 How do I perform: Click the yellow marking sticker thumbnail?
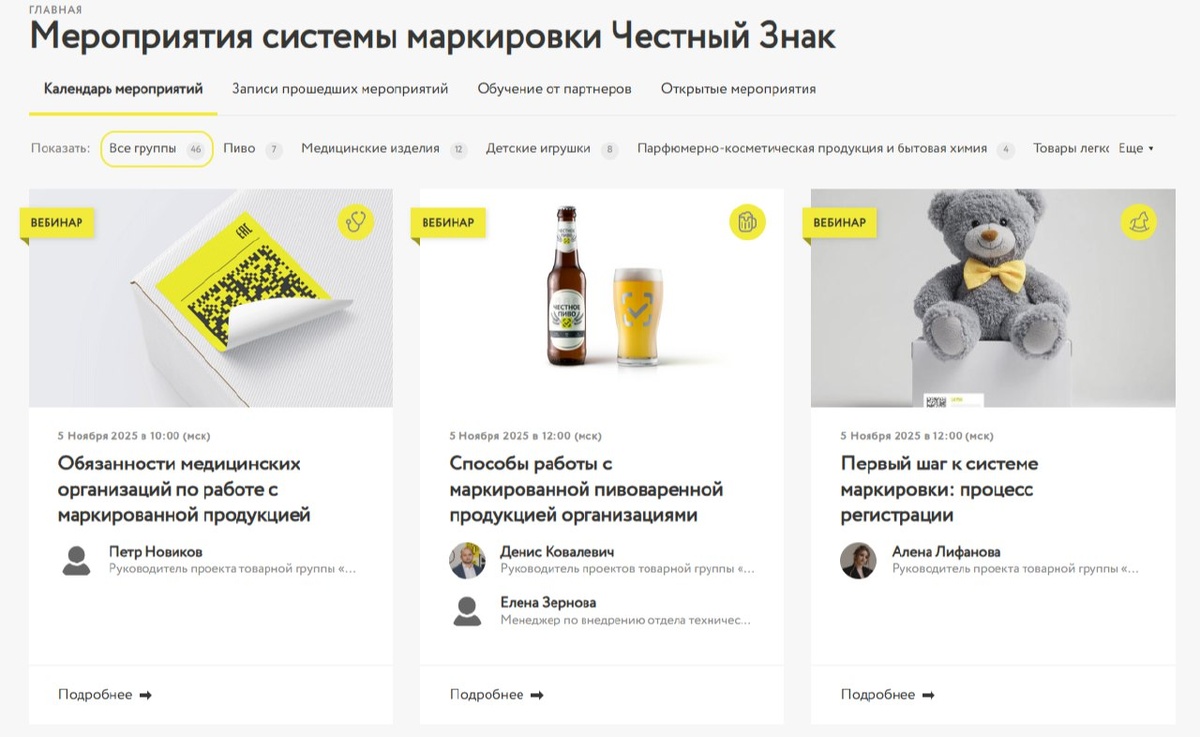coord(211,298)
